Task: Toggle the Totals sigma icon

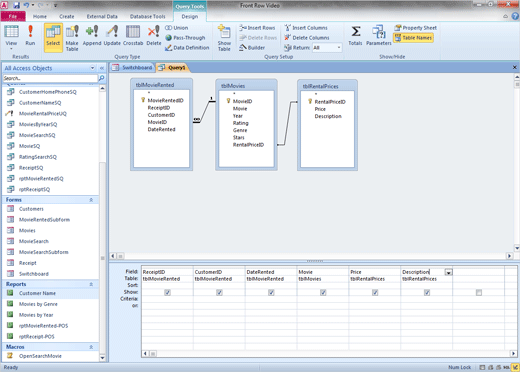Action: pyautogui.click(x=355, y=36)
